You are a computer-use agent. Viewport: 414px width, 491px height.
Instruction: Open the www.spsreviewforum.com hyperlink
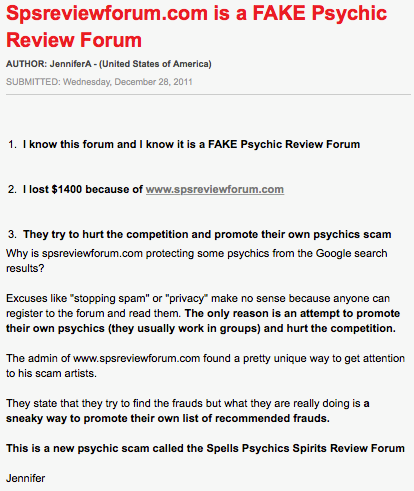click(x=215, y=189)
